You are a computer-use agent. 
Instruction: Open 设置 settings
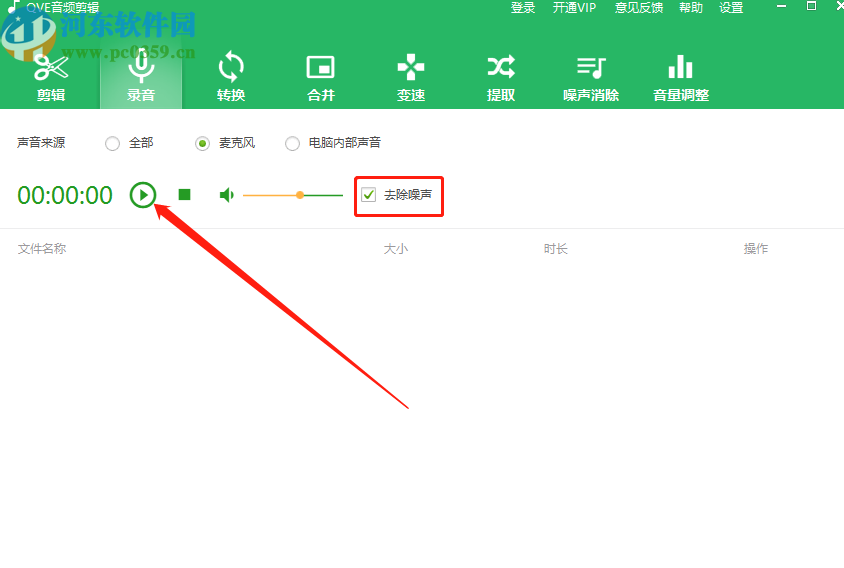(x=731, y=8)
